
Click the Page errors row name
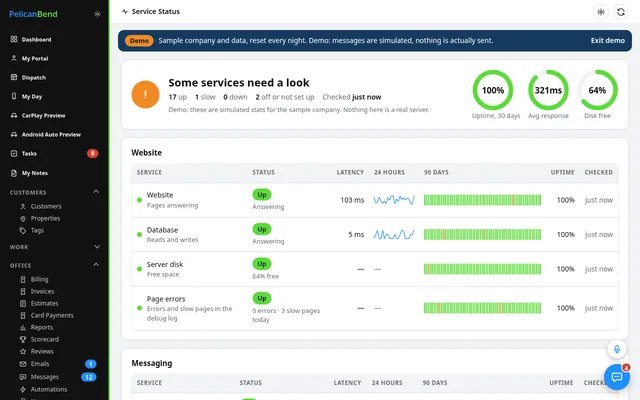[166, 299]
